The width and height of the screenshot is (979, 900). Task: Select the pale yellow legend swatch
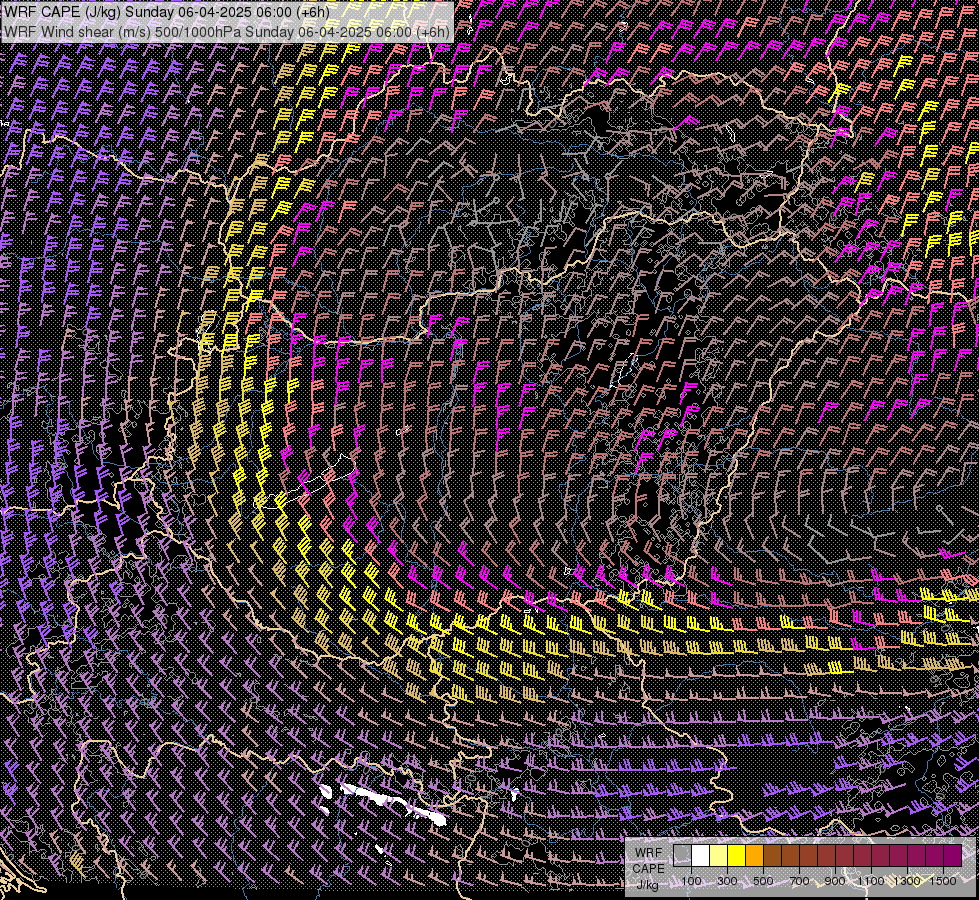point(719,855)
